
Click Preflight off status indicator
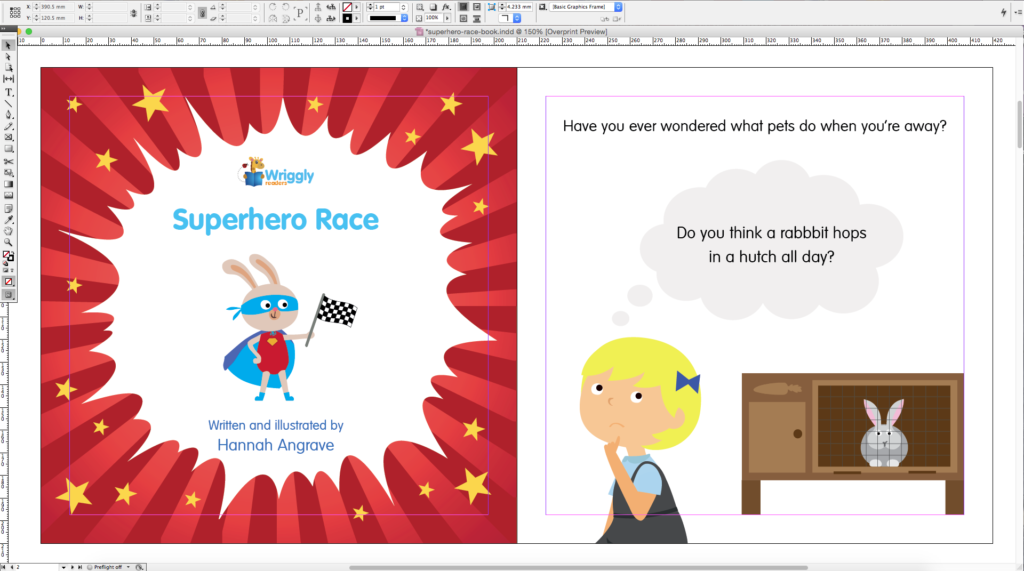click(x=104, y=567)
